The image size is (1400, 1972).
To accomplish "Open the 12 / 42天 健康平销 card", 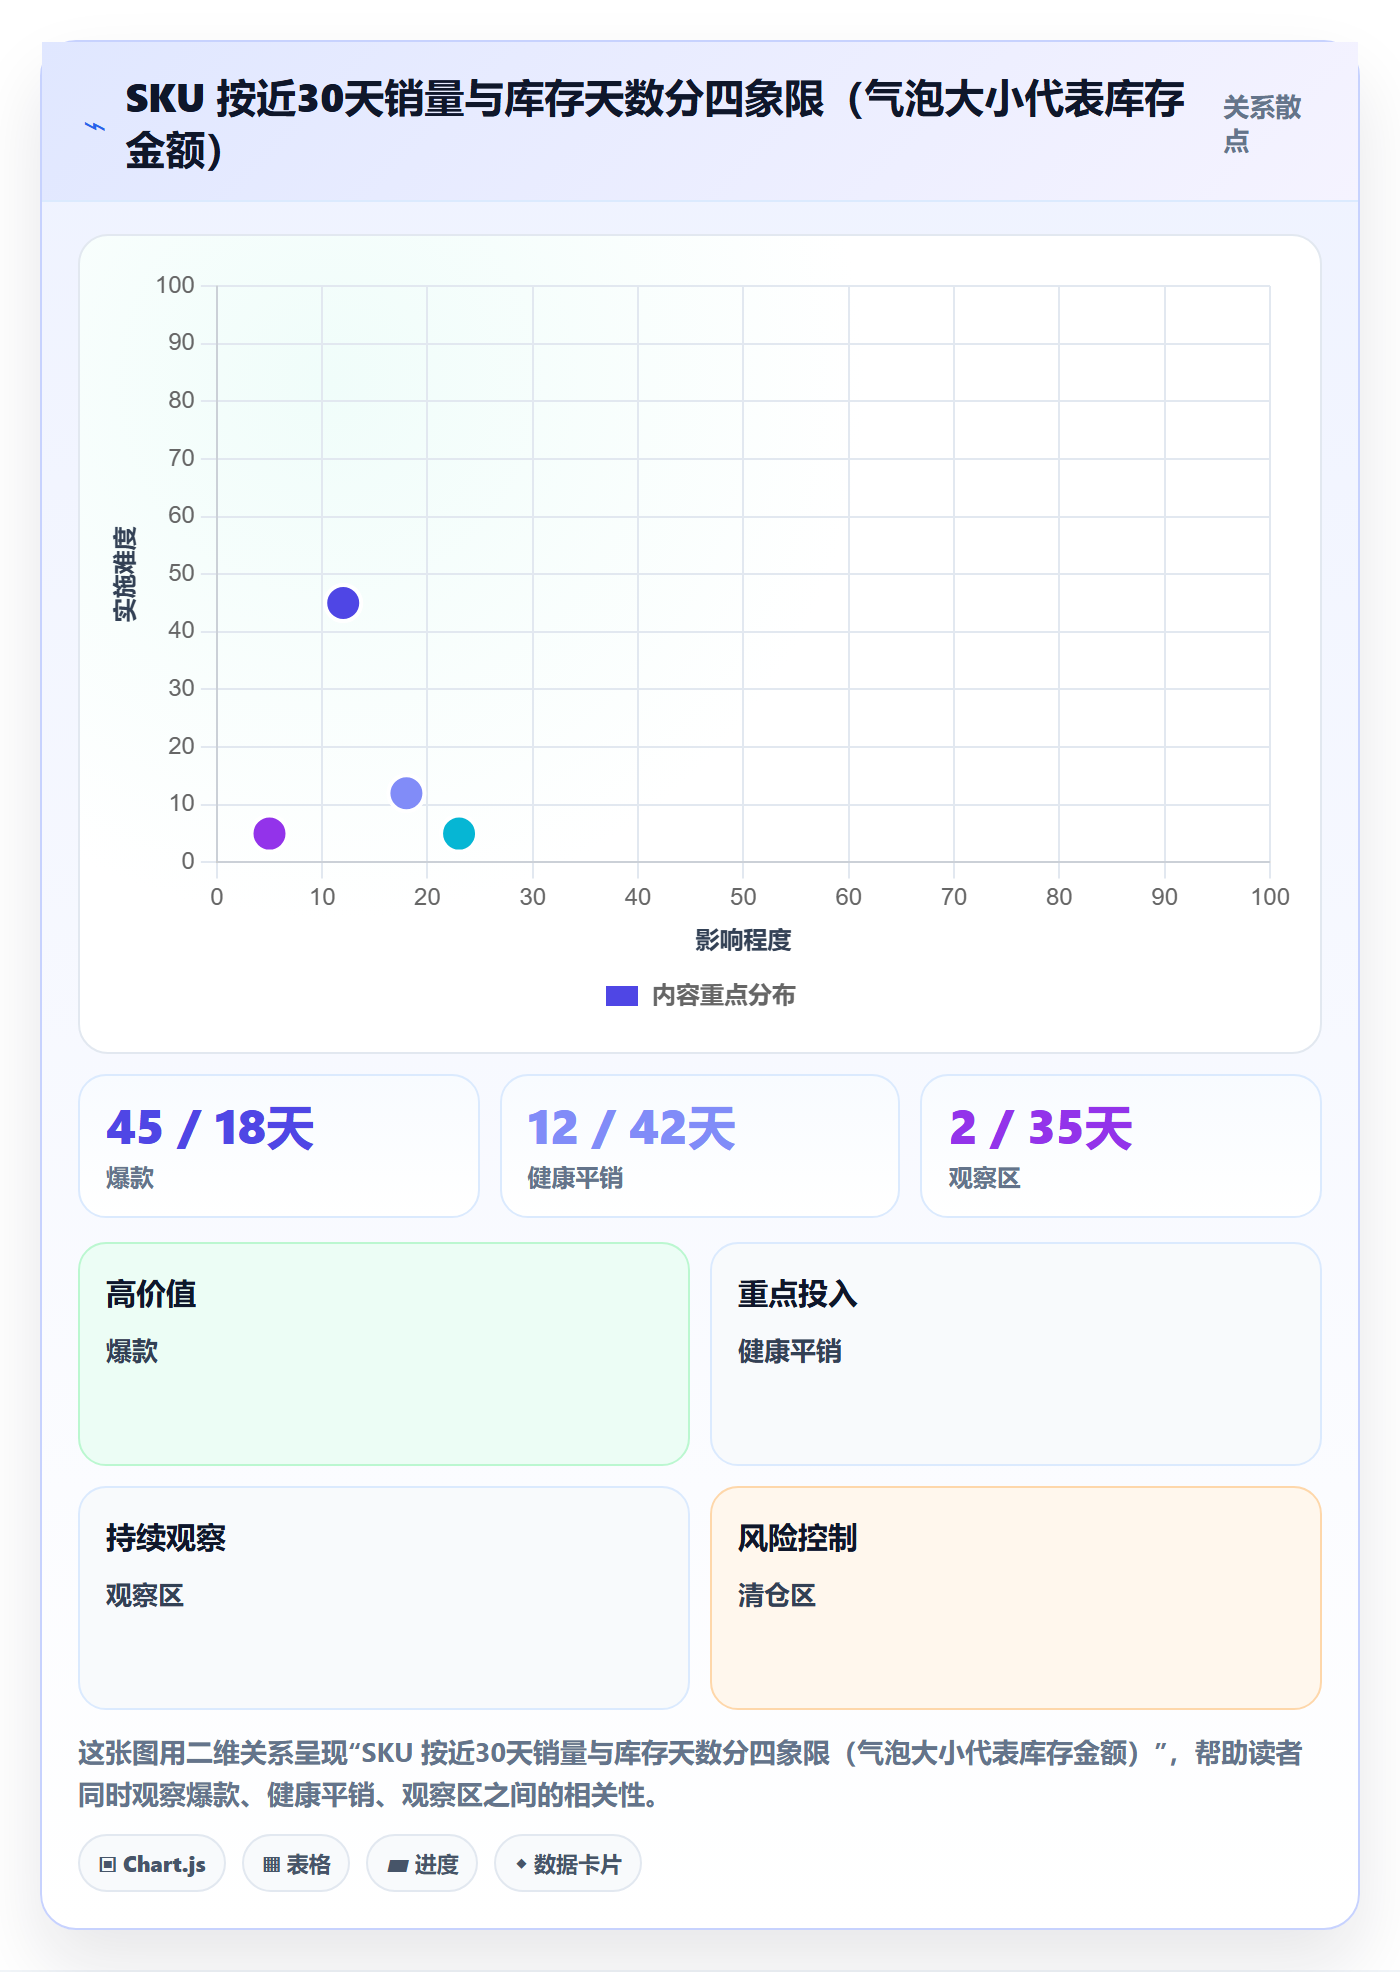I will click(700, 1146).
